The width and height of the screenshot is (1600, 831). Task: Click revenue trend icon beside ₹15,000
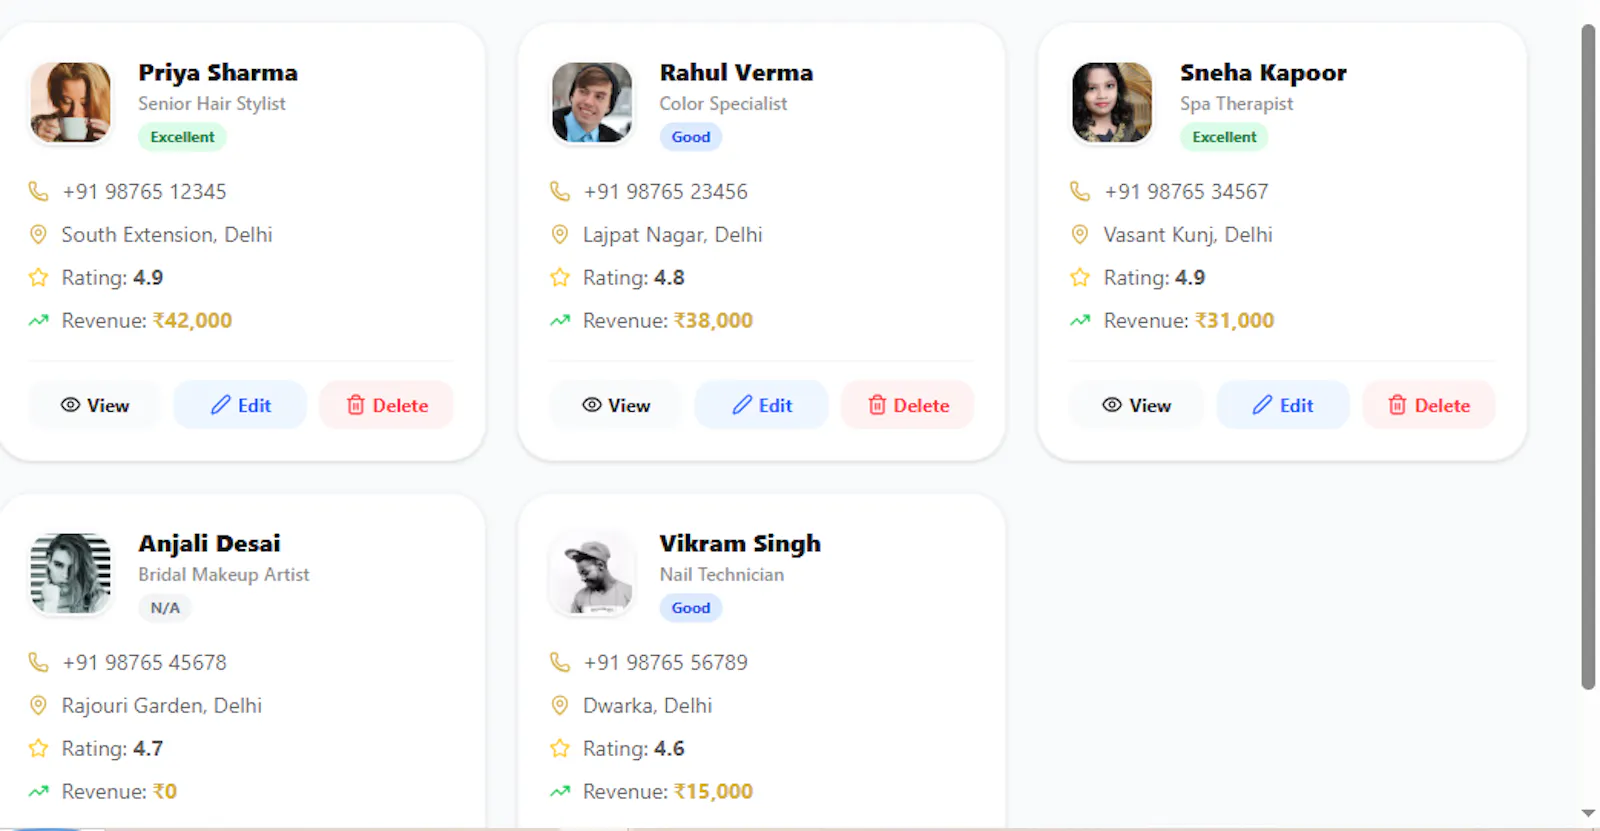pyautogui.click(x=560, y=792)
